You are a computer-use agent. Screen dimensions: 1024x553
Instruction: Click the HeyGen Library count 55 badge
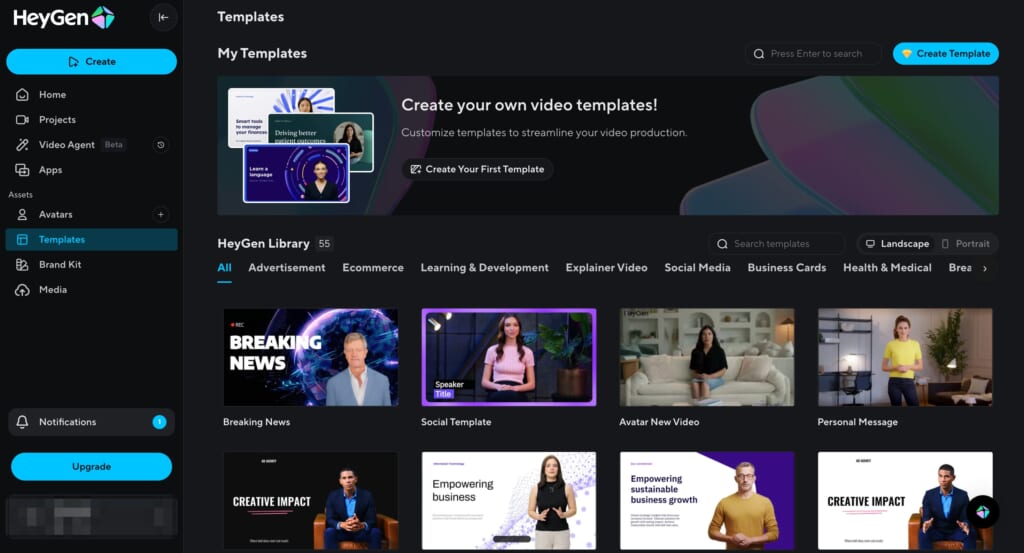coord(324,244)
